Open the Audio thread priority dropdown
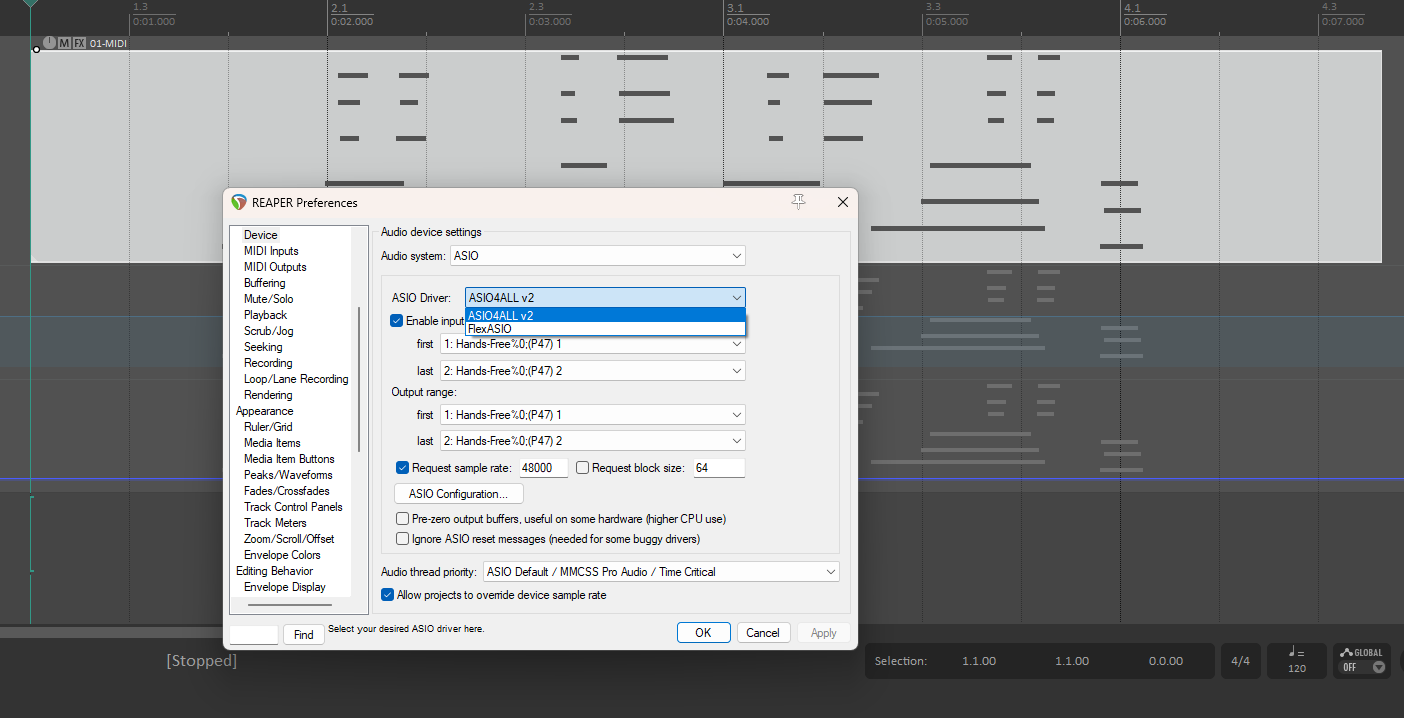This screenshot has width=1404, height=718. [661, 572]
